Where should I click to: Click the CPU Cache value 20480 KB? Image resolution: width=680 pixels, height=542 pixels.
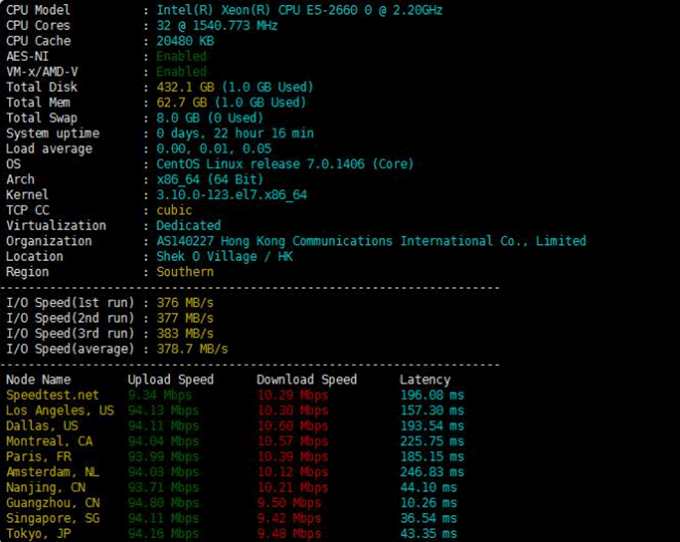pos(185,41)
